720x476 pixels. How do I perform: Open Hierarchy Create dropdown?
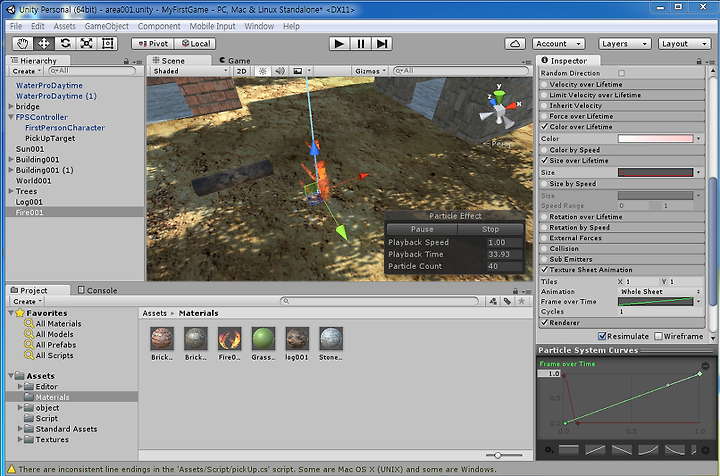click(x=27, y=71)
